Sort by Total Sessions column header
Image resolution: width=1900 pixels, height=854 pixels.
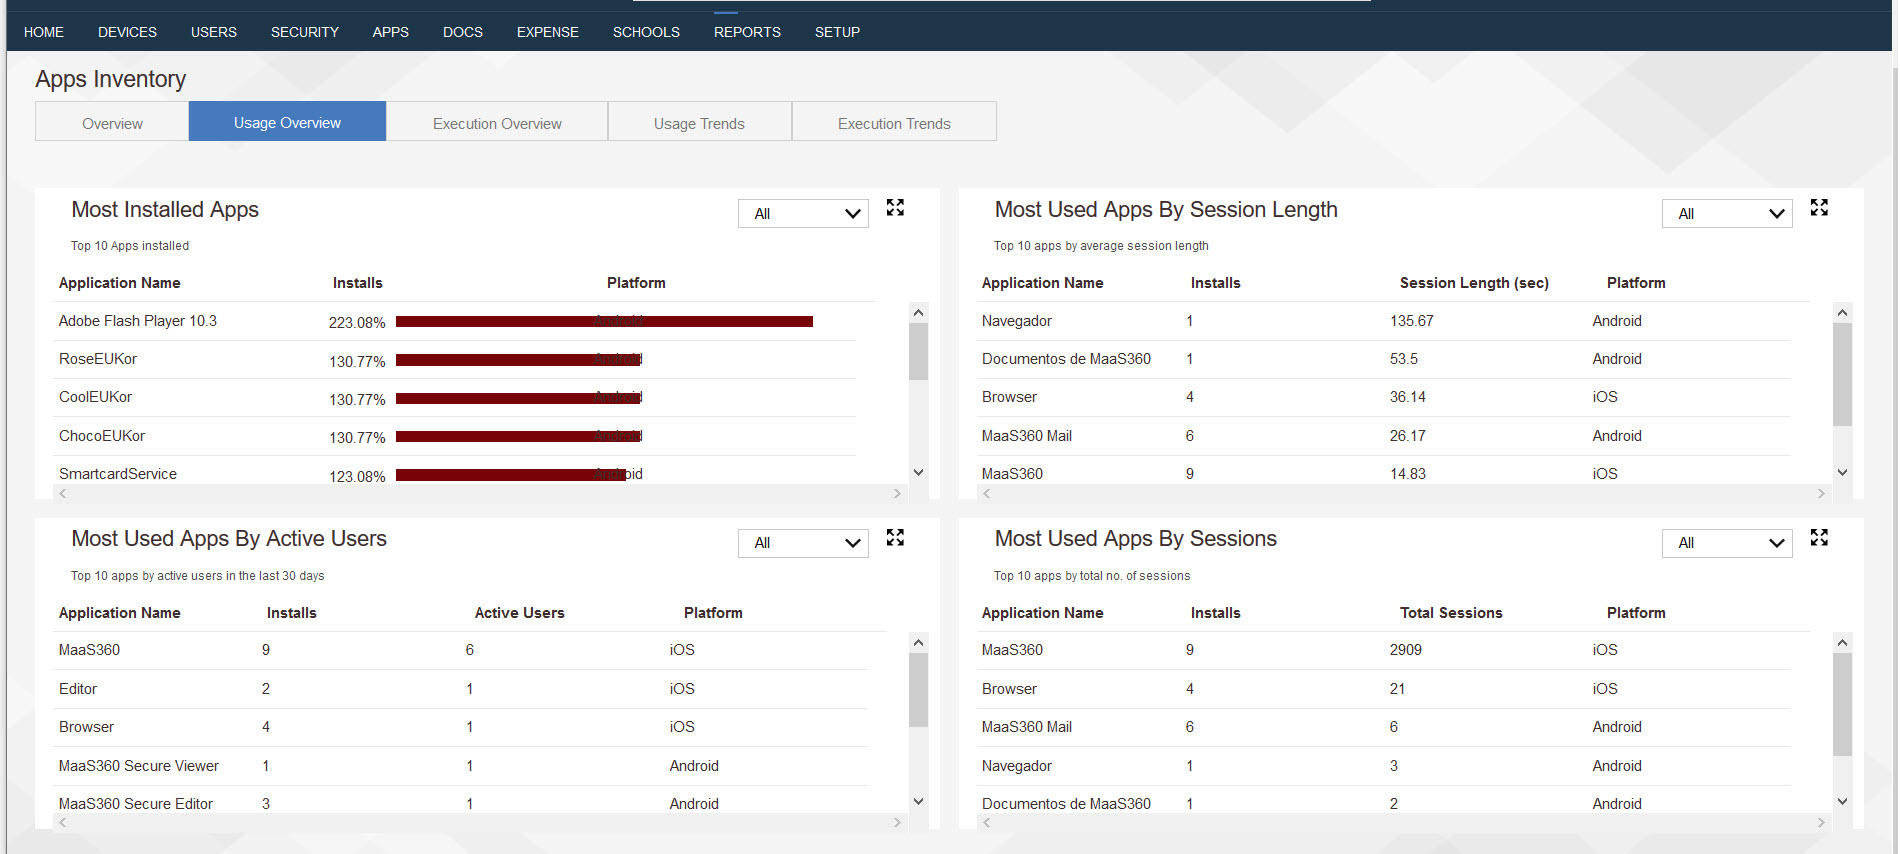1451,613
